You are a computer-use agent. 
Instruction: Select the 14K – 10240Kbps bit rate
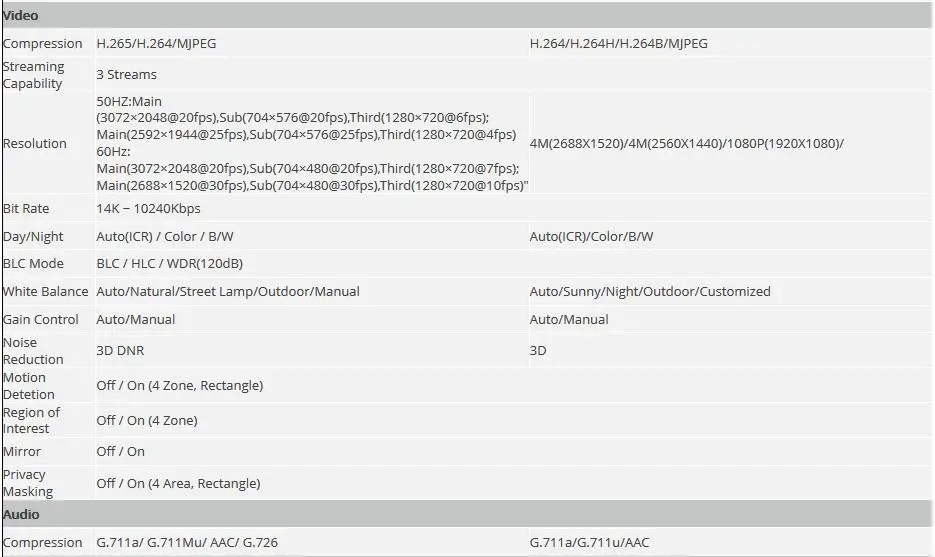tap(148, 208)
